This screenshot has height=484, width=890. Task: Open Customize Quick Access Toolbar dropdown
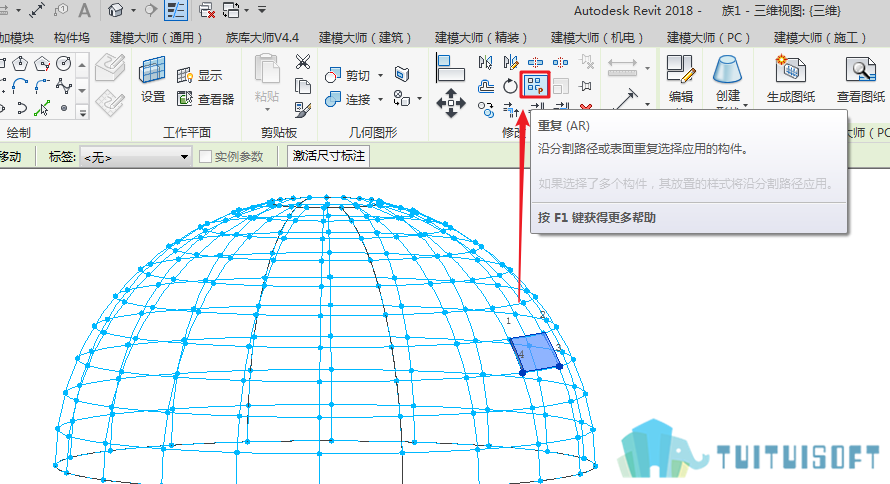[x=262, y=10]
